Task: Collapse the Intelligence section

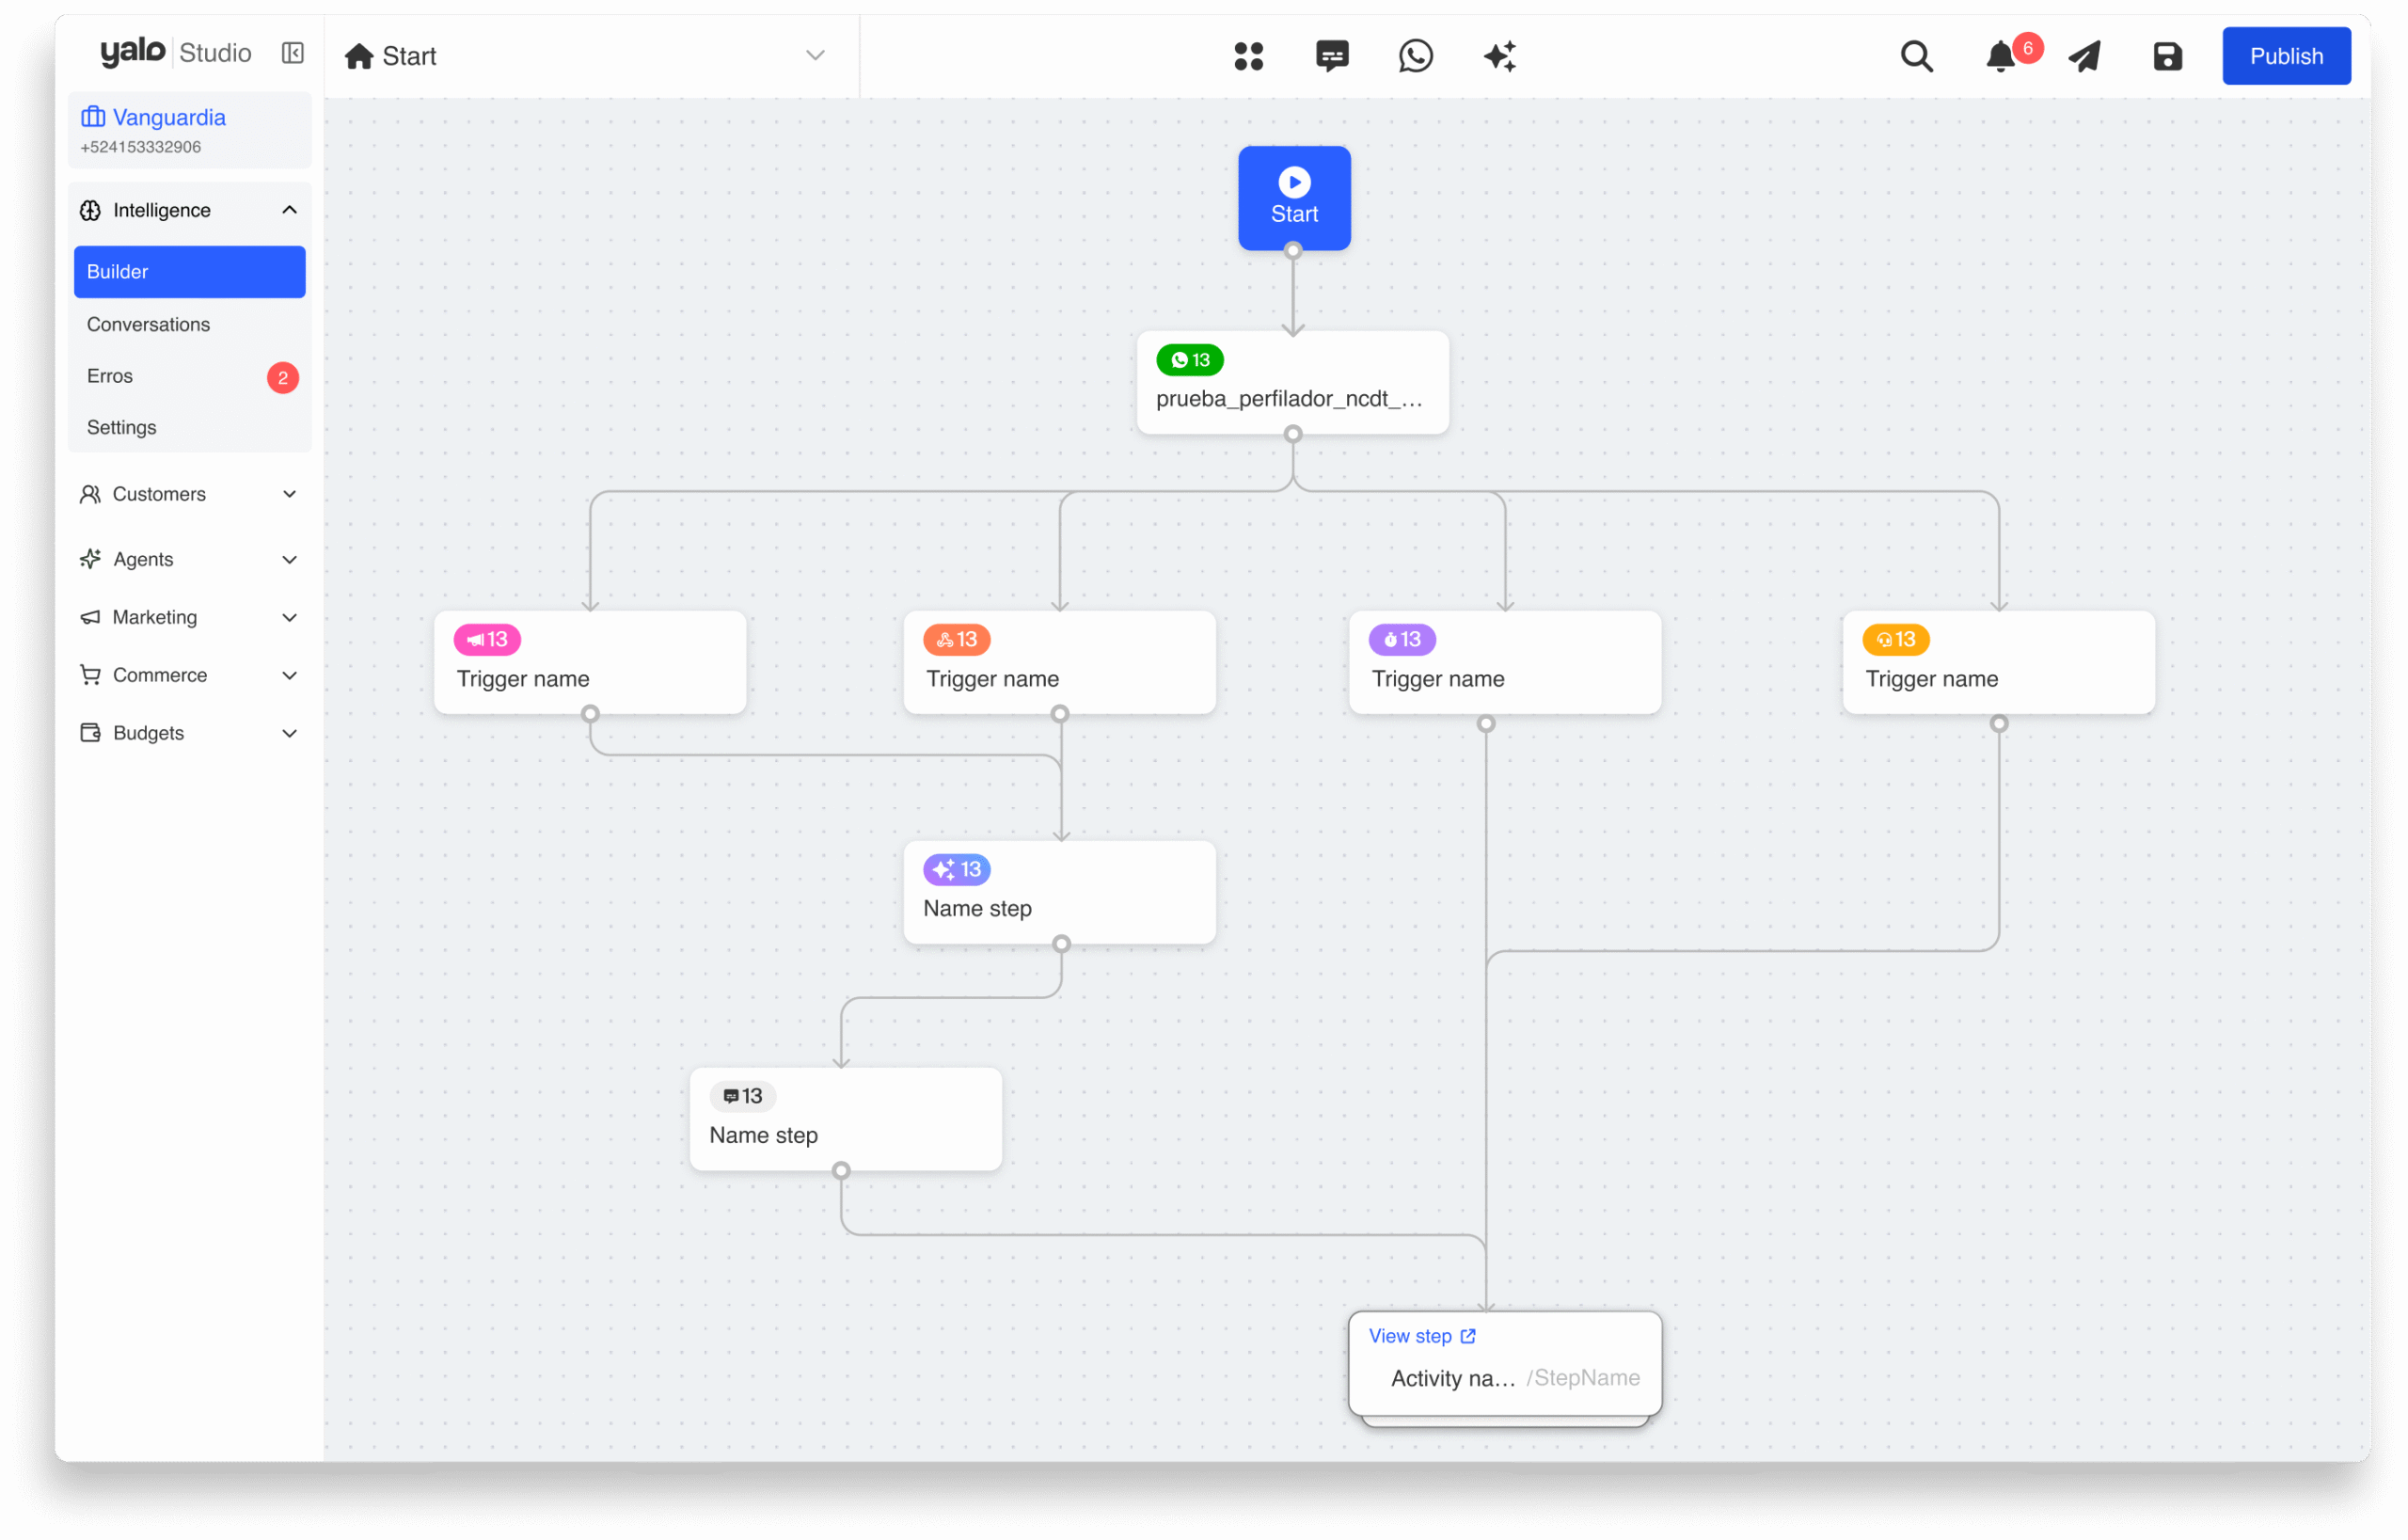Action: click(289, 210)
